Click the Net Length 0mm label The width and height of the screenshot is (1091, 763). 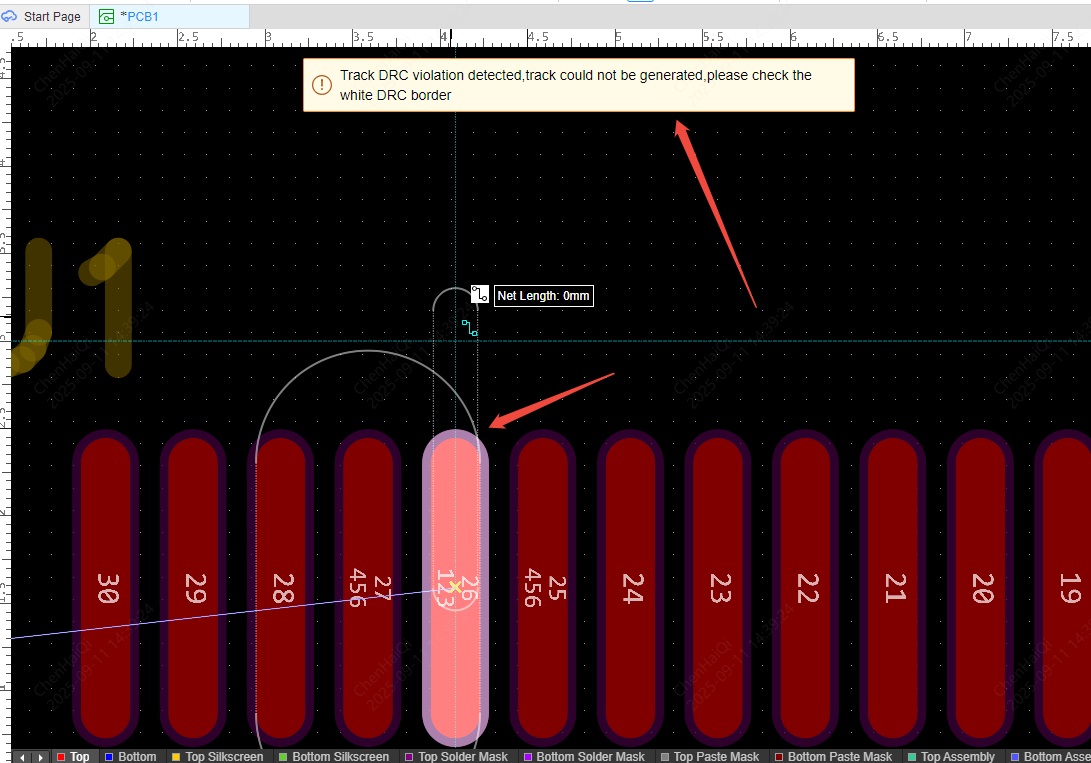(544, 296)
